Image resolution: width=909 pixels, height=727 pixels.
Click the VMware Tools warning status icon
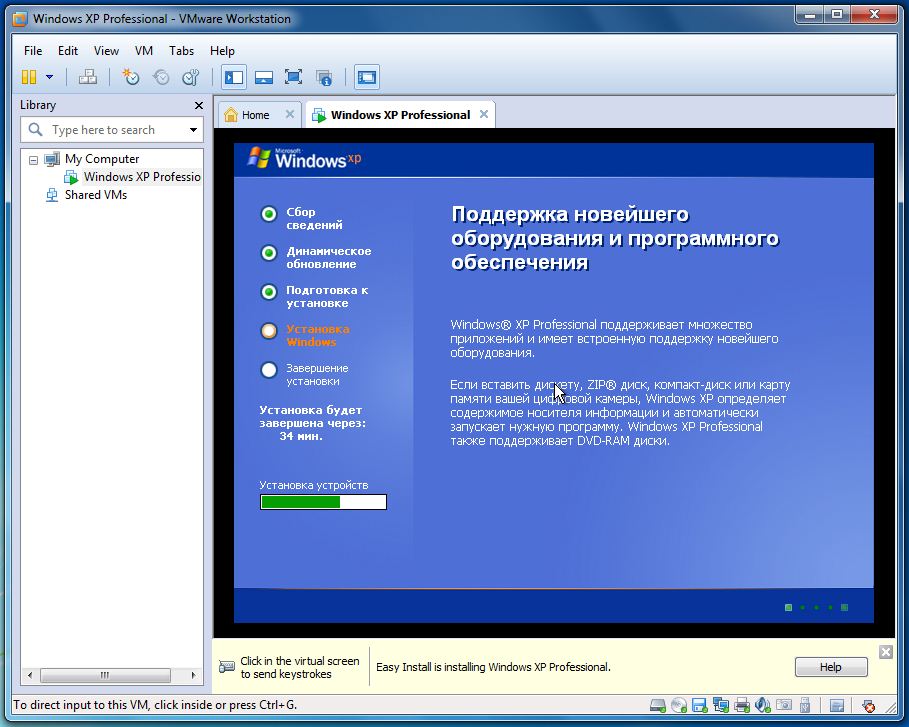click(x=868, y=706)
